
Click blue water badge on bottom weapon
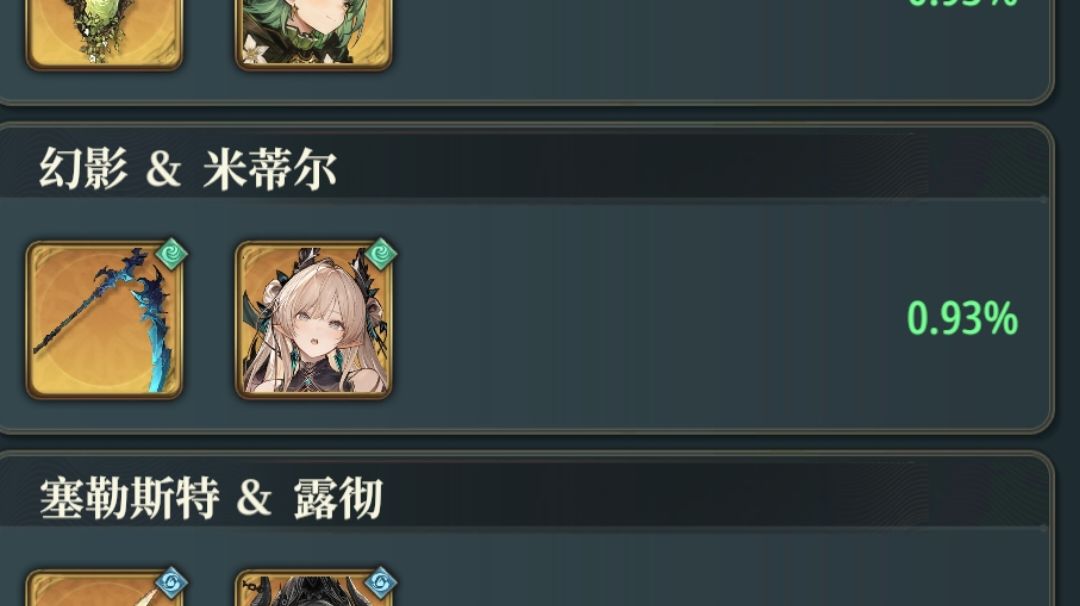tap(172, 584)
